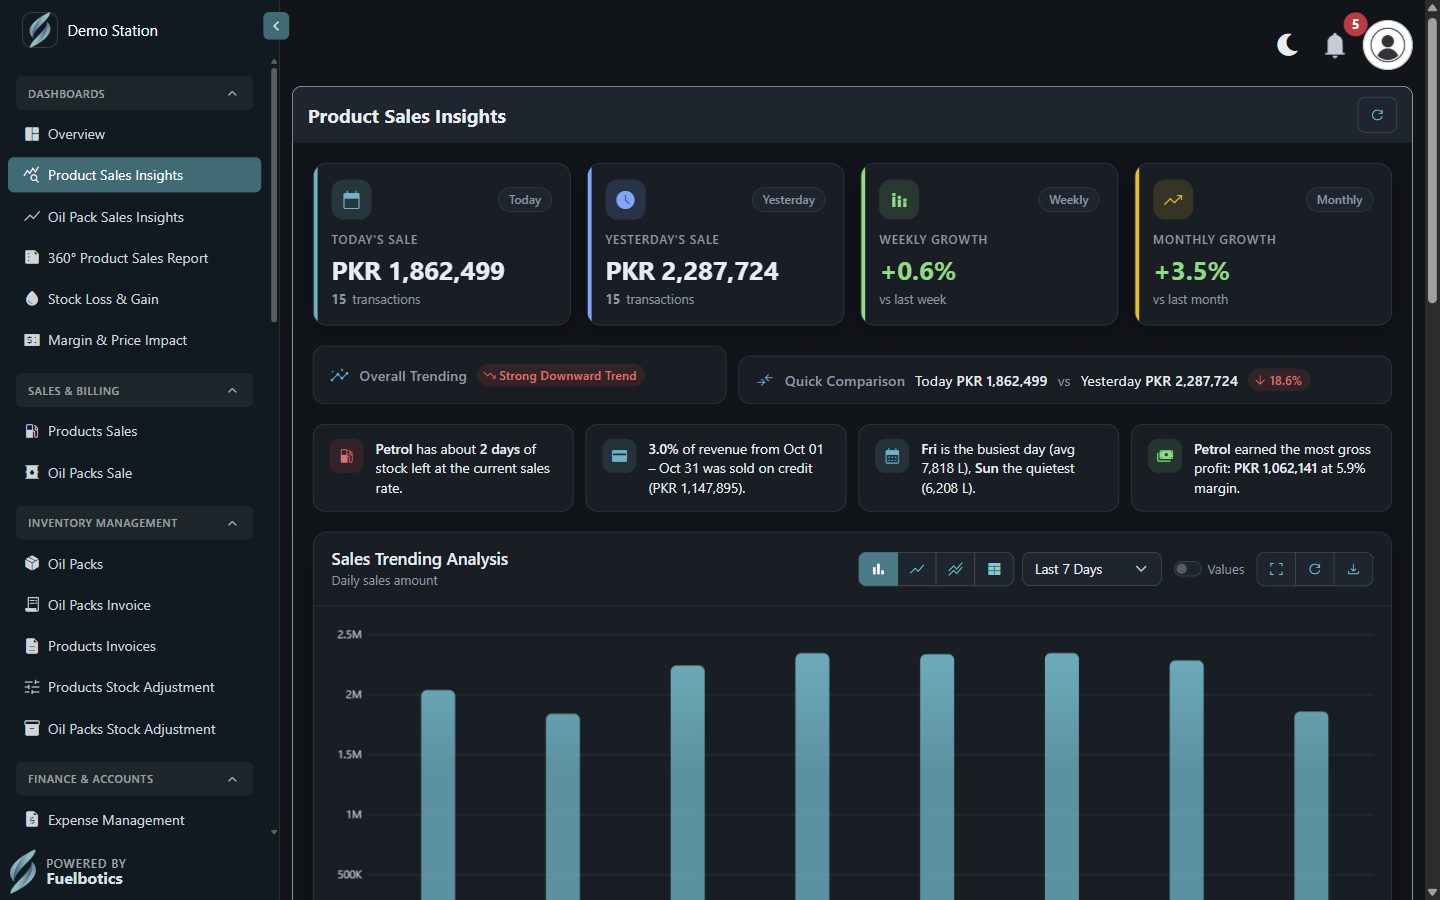Collapse the sidebar with the chevron button
Image resolution: width=1440 pixels, height=900 pixels.
tap(276, 26)
